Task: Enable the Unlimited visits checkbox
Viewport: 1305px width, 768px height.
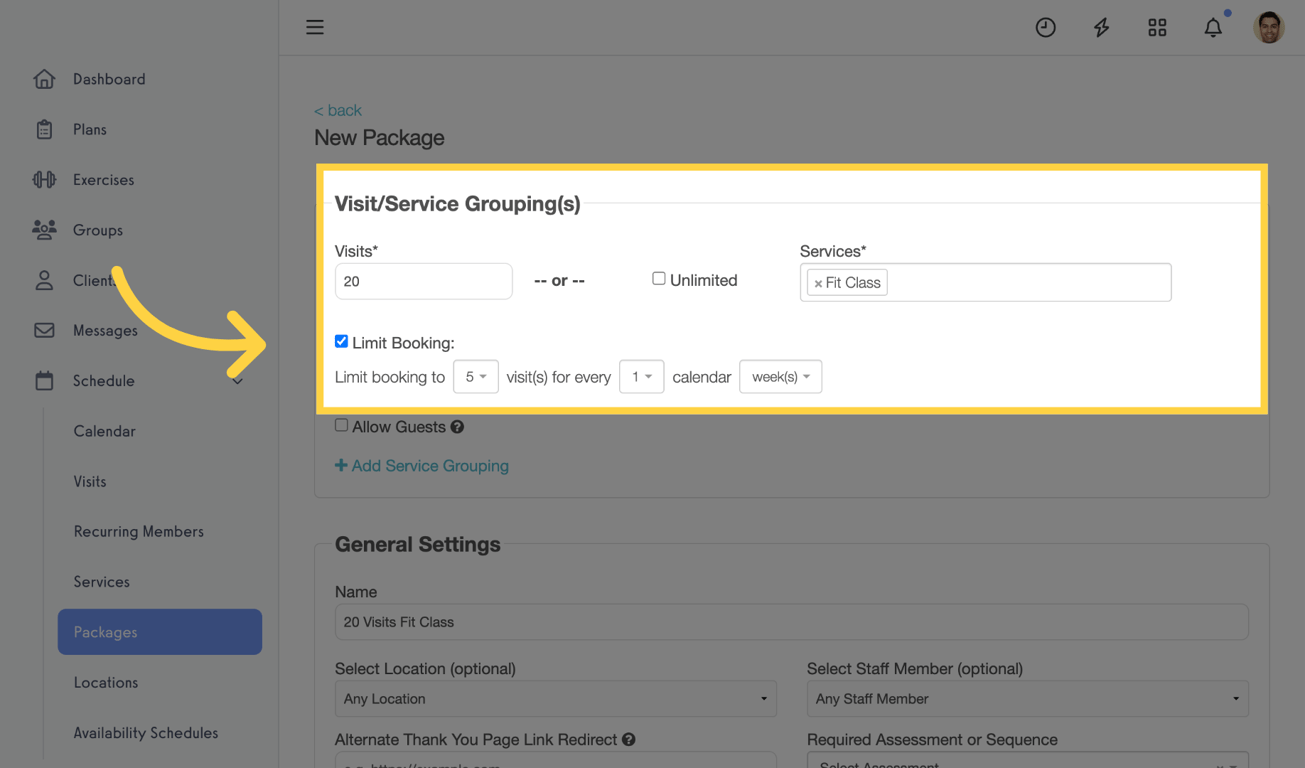Action: tap(659, 278)
